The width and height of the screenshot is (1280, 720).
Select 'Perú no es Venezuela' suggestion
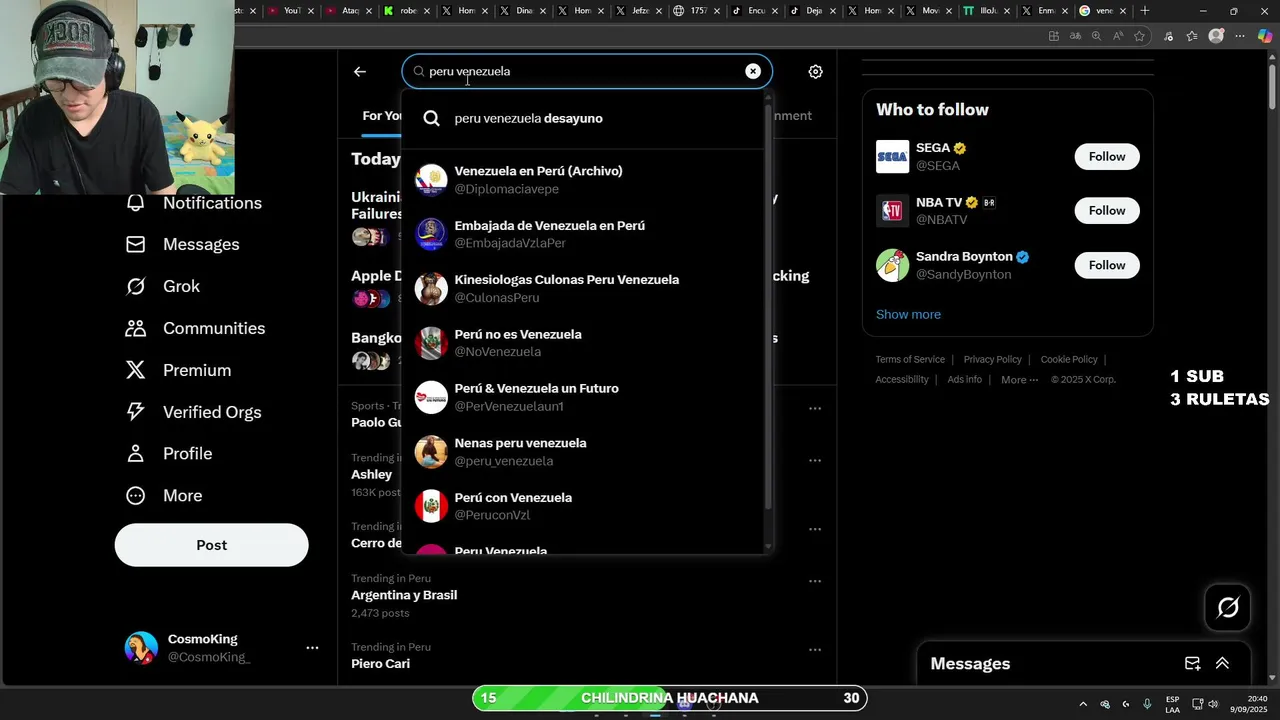coord(585,343)
